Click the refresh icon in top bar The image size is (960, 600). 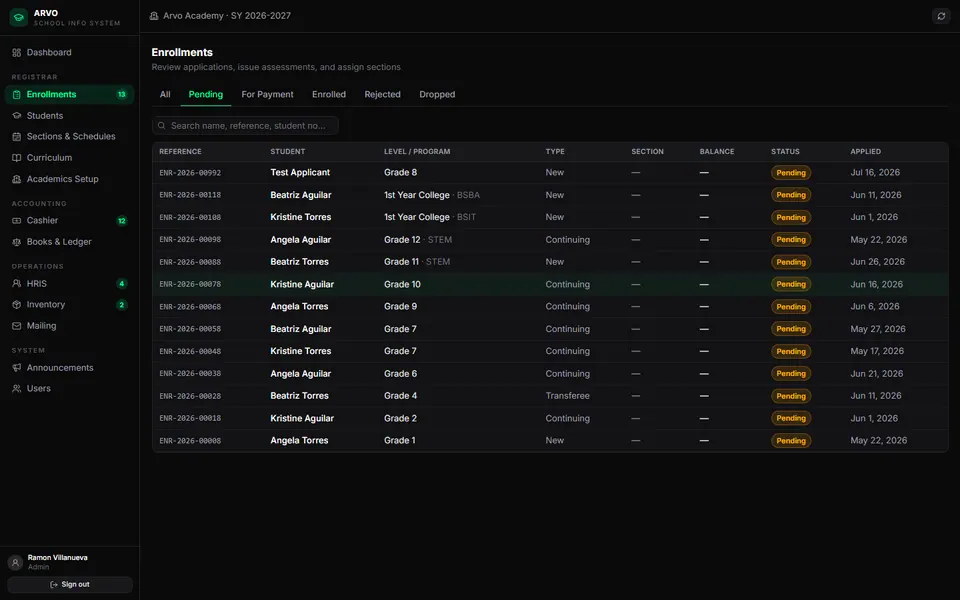tap(941, 16)
